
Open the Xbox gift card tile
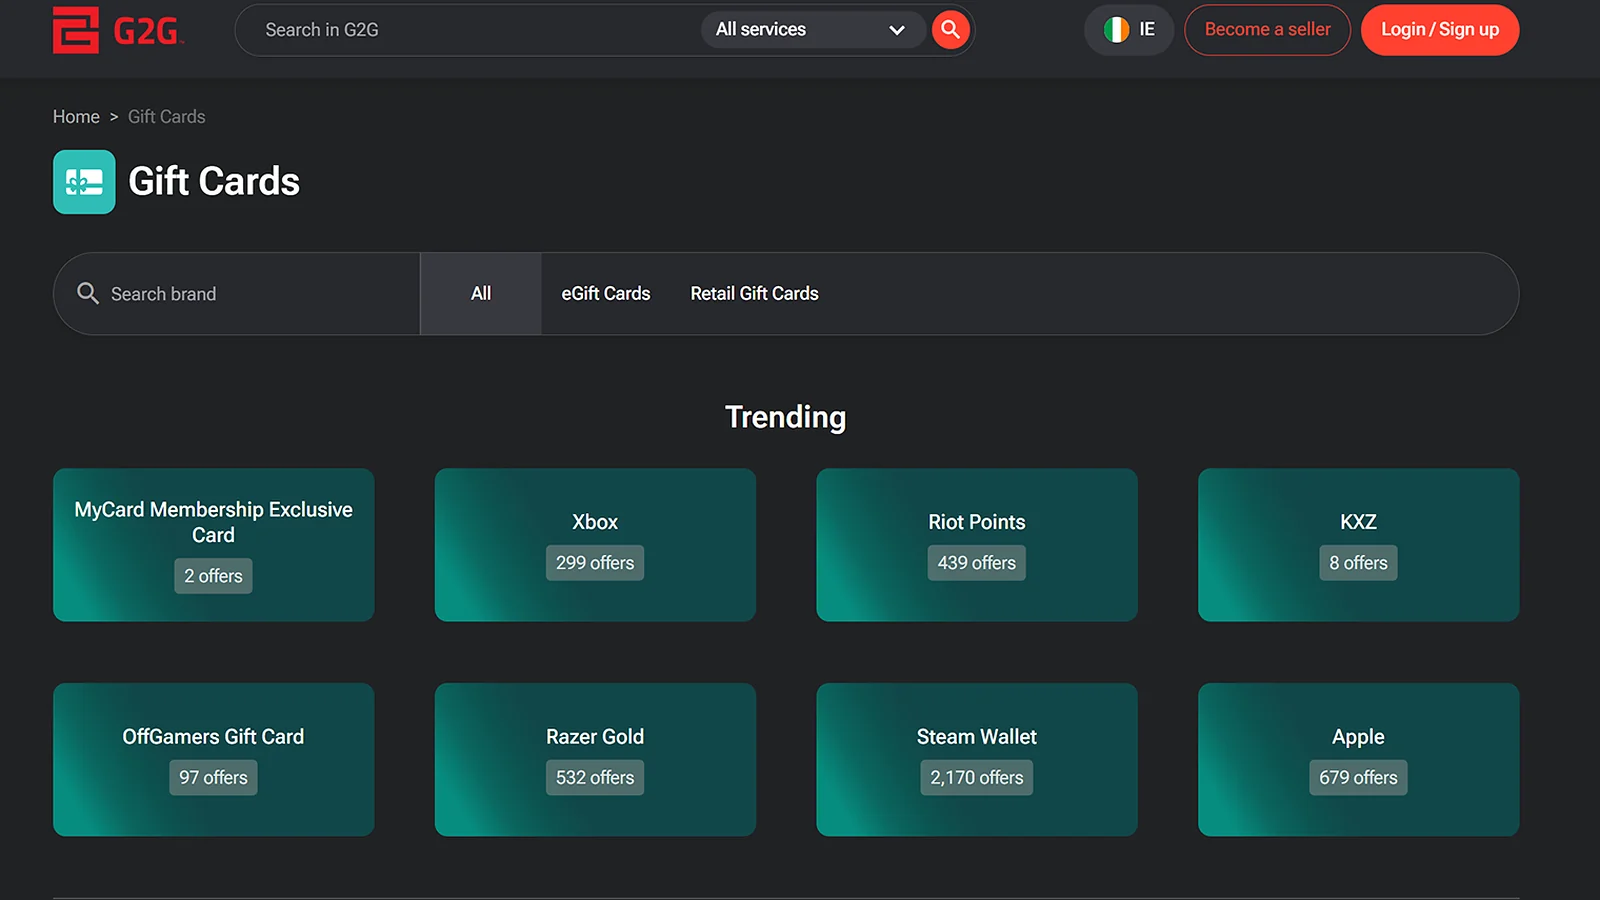(x=595, y=544)
